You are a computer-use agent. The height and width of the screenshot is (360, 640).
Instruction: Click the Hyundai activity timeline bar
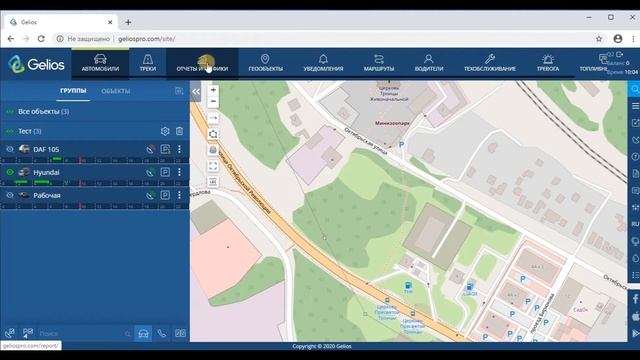pyautogui.click(x=94, y=183)
